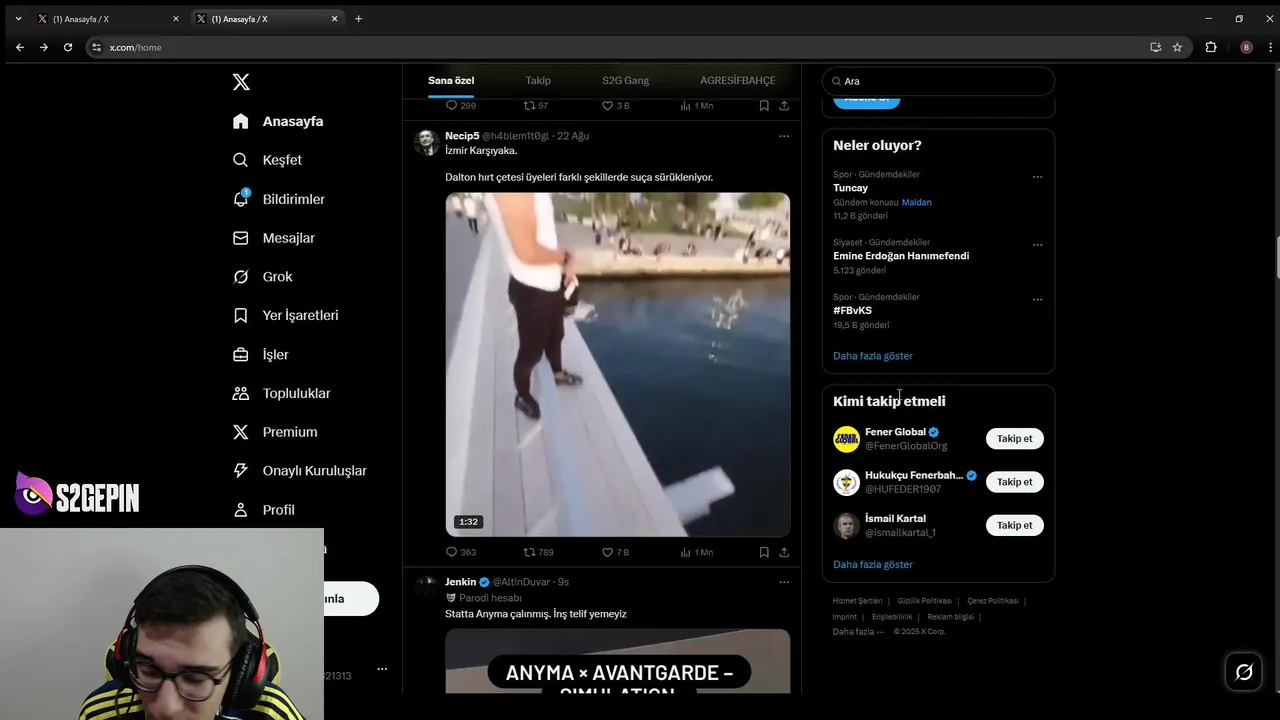
Task: Open options for Tuncay trend
Action: click(1037, 177)
